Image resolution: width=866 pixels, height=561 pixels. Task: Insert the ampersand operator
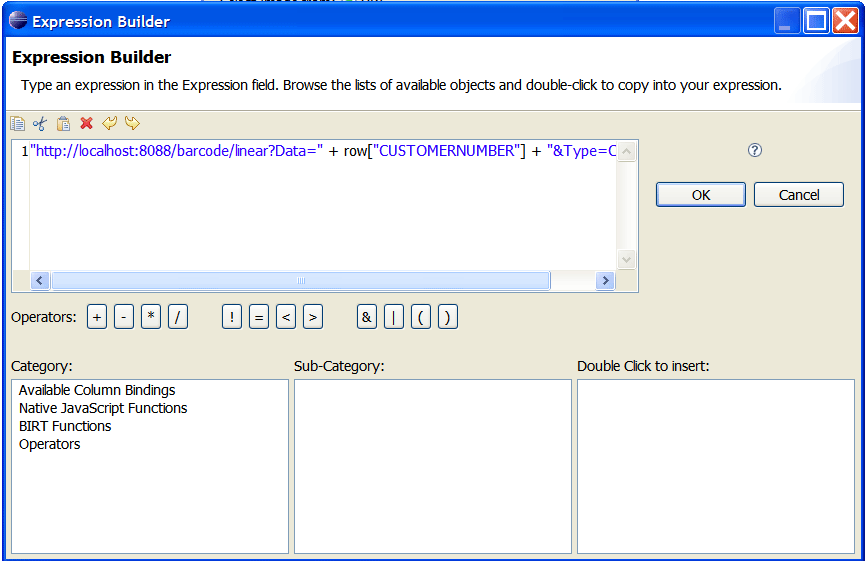point(367,317)
